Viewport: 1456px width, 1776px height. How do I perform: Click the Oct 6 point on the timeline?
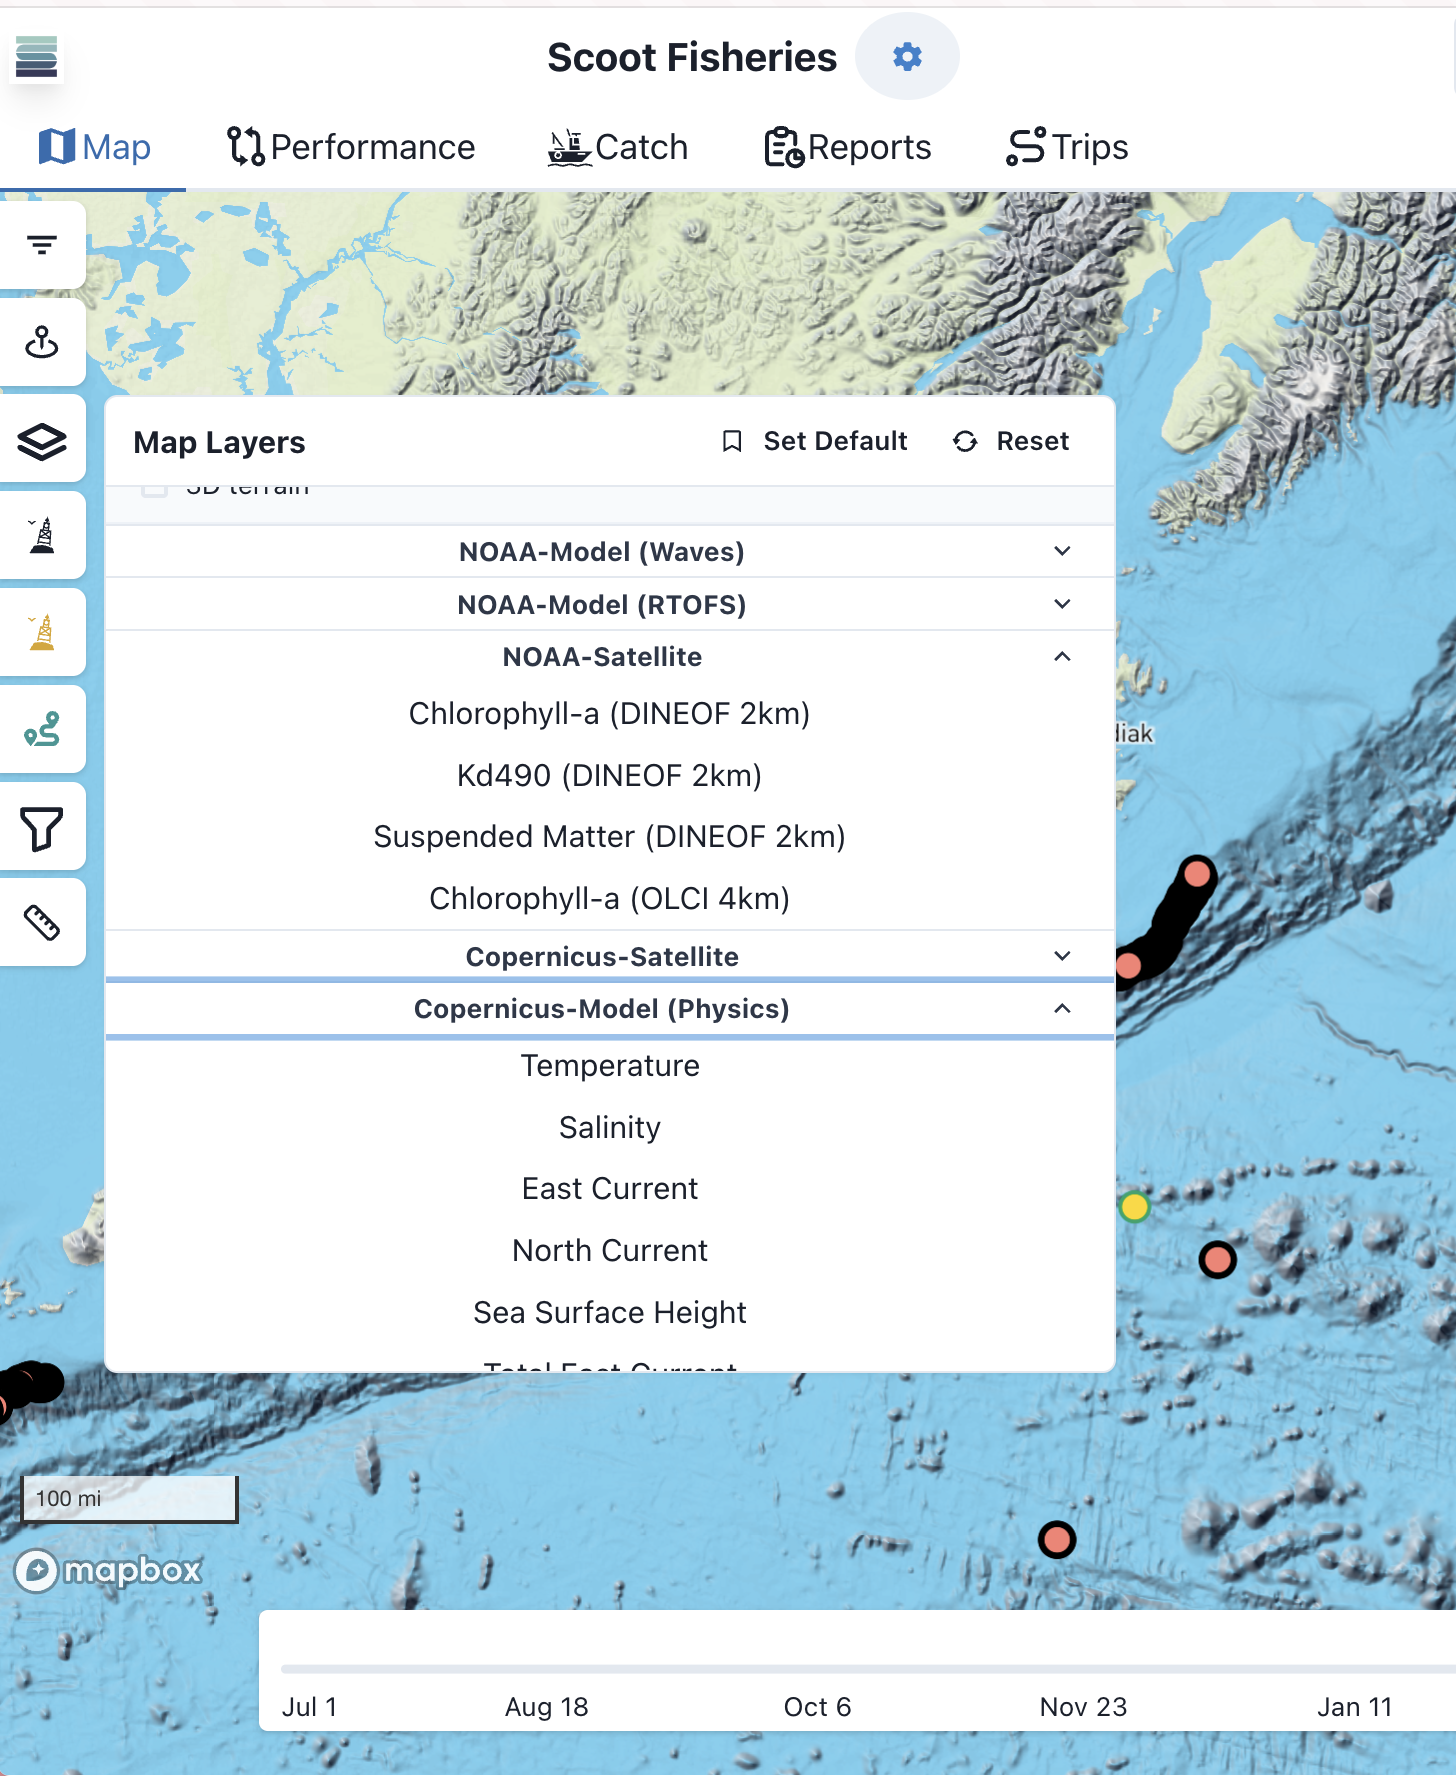pyautogui.click(x=817, y=1706)
